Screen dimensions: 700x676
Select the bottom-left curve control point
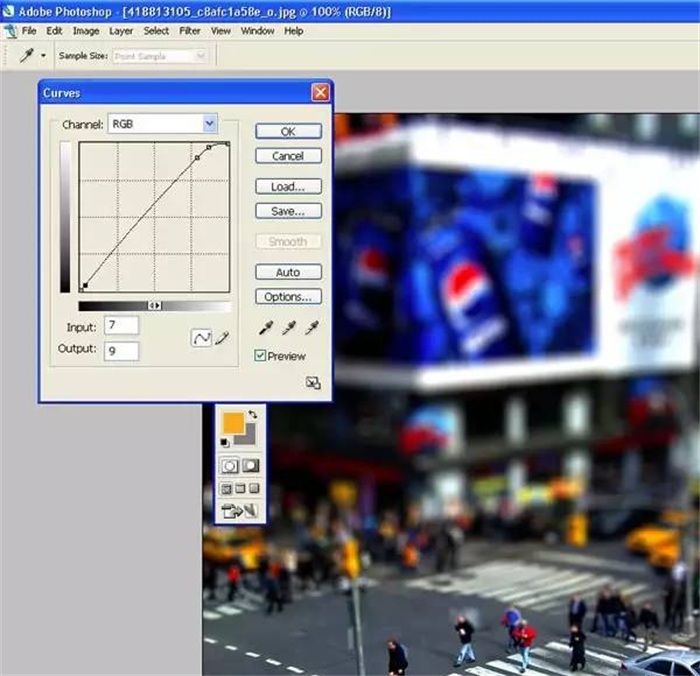(x=85, y=285)
